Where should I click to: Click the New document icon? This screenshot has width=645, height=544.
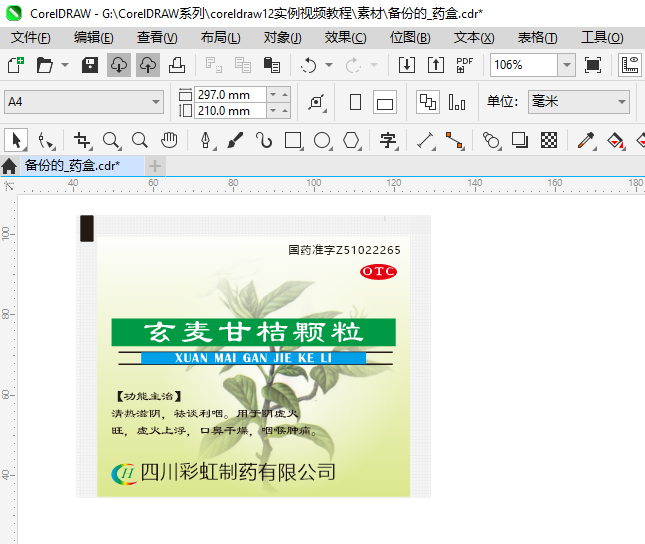pyautogui.click(x=16, y=65)
